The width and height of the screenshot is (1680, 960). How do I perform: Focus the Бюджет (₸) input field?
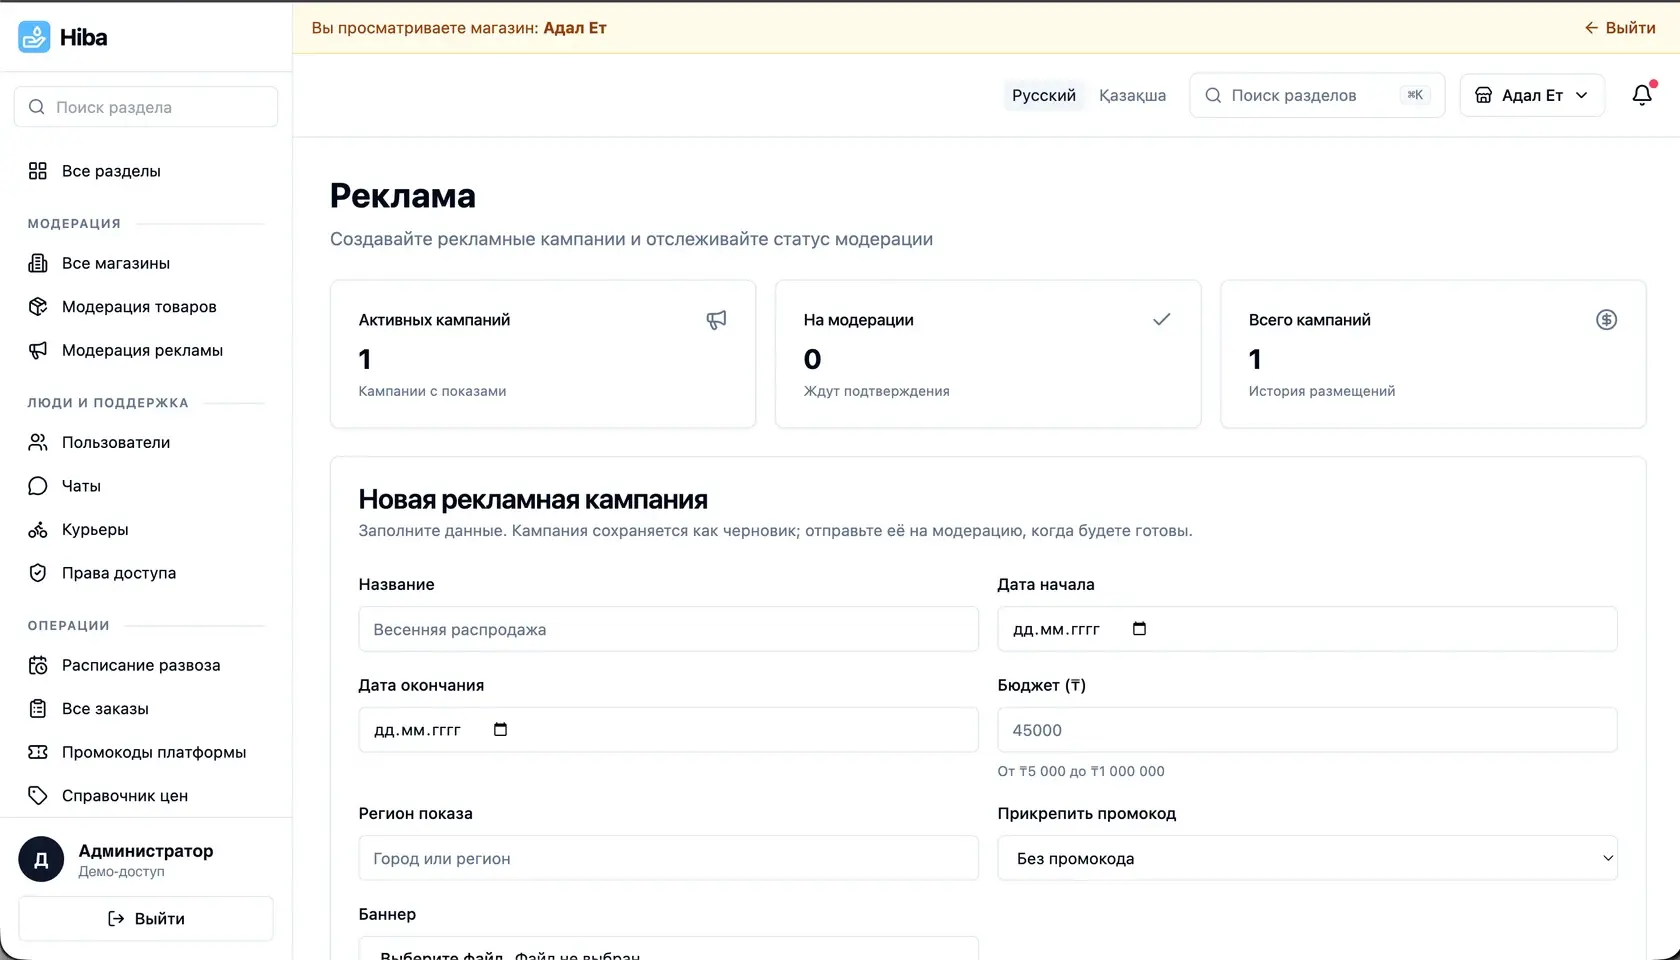1307,730
